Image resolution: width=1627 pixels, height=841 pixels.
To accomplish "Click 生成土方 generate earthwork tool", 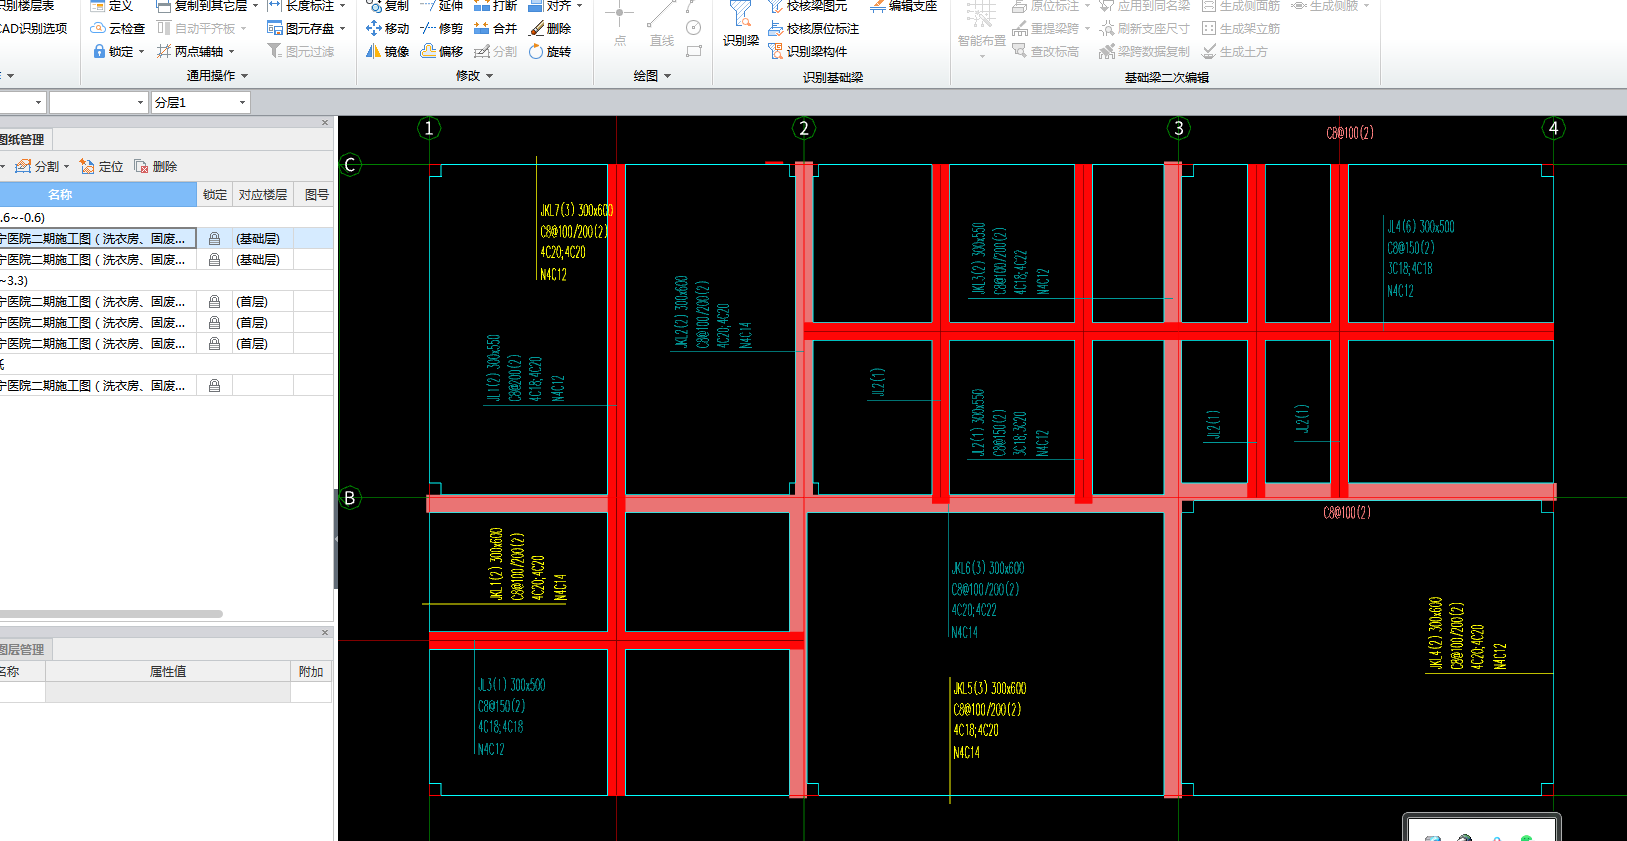I will (x=1235, y=51).
